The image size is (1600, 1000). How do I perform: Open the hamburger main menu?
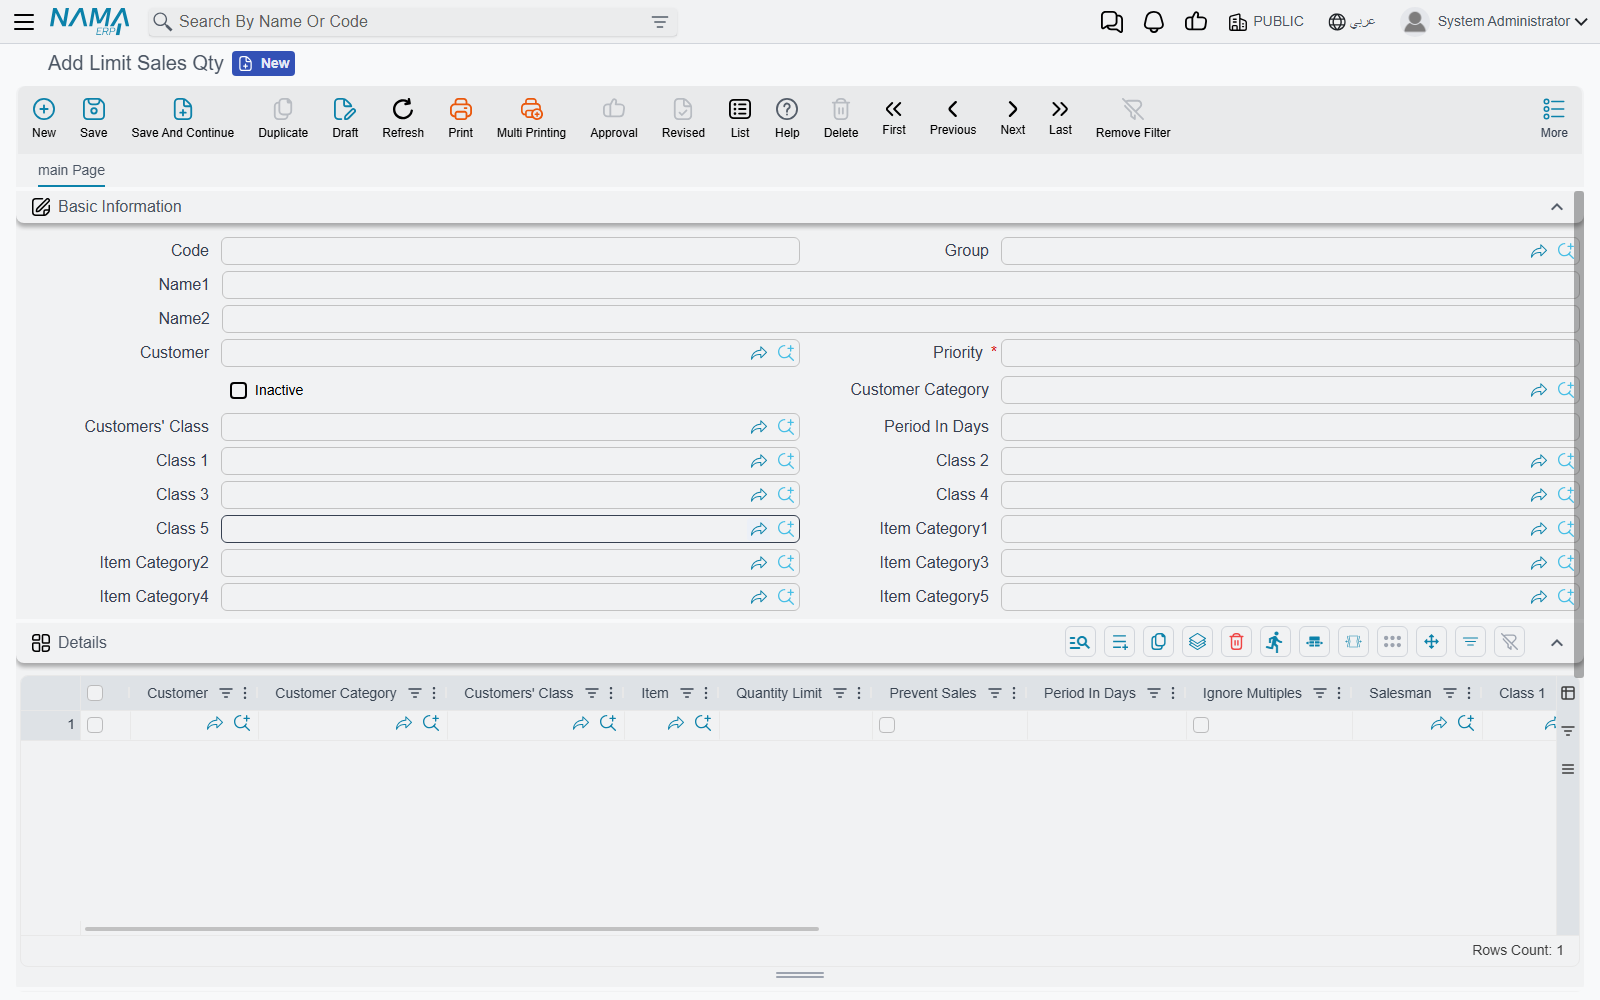pyautogui.click(x=24, y=22)
